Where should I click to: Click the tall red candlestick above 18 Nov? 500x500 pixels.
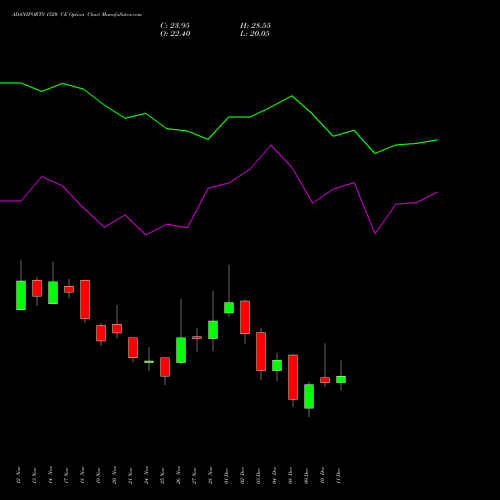click(x=85, y=299)
